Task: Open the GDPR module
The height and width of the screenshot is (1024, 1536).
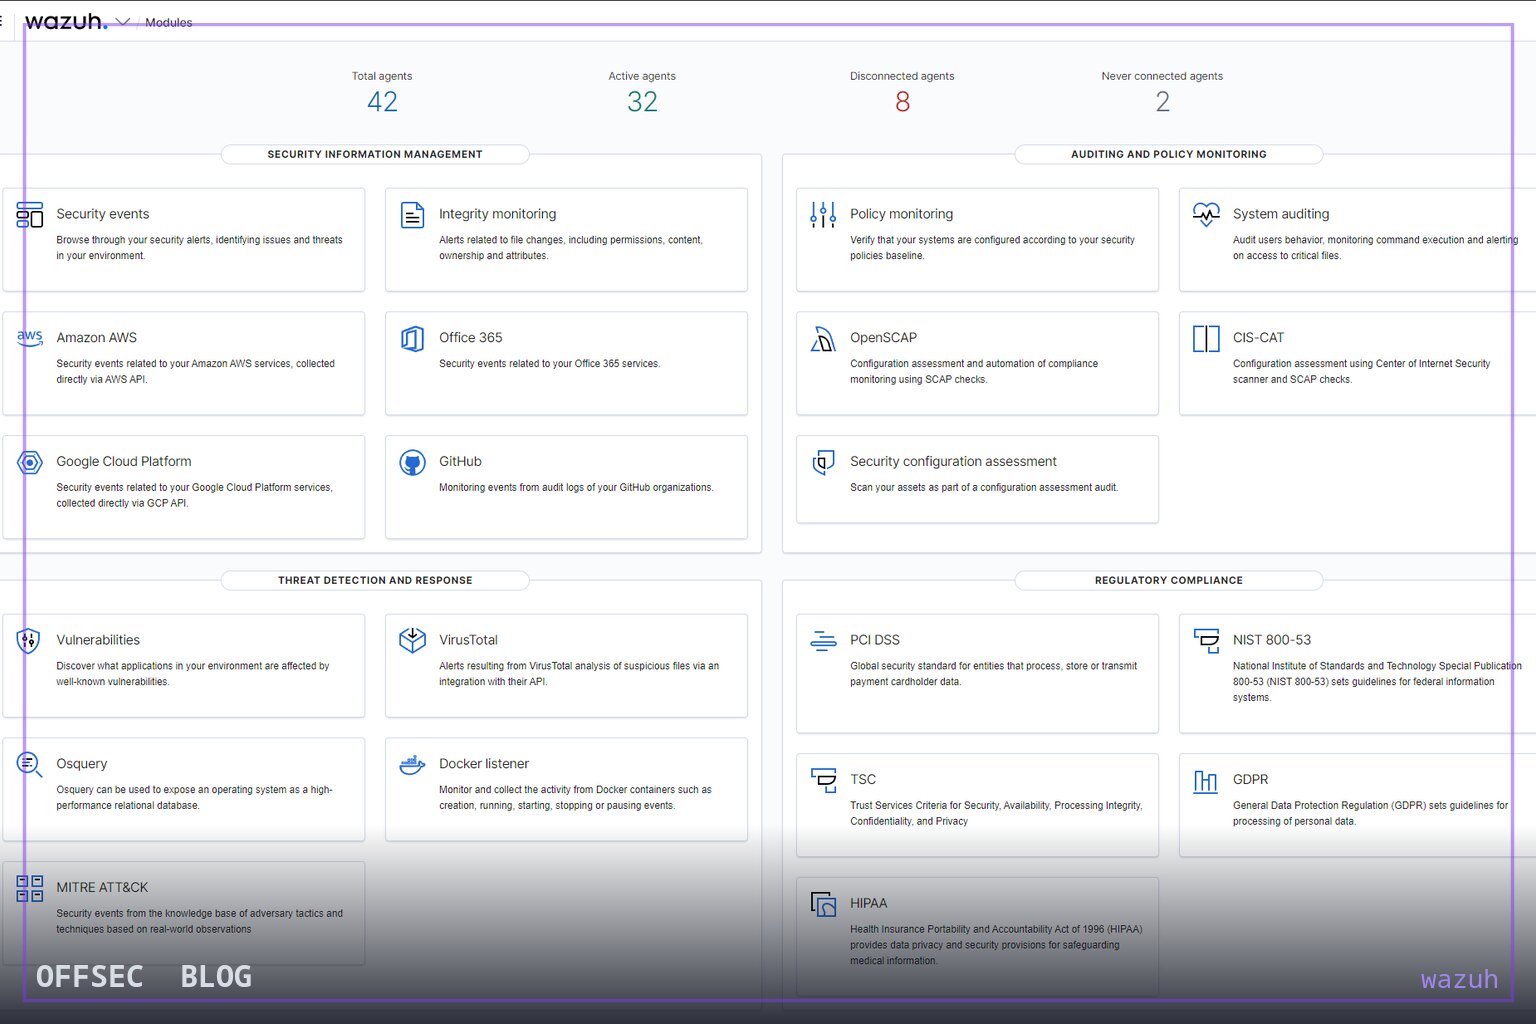Action: [x=1357, y=805]
